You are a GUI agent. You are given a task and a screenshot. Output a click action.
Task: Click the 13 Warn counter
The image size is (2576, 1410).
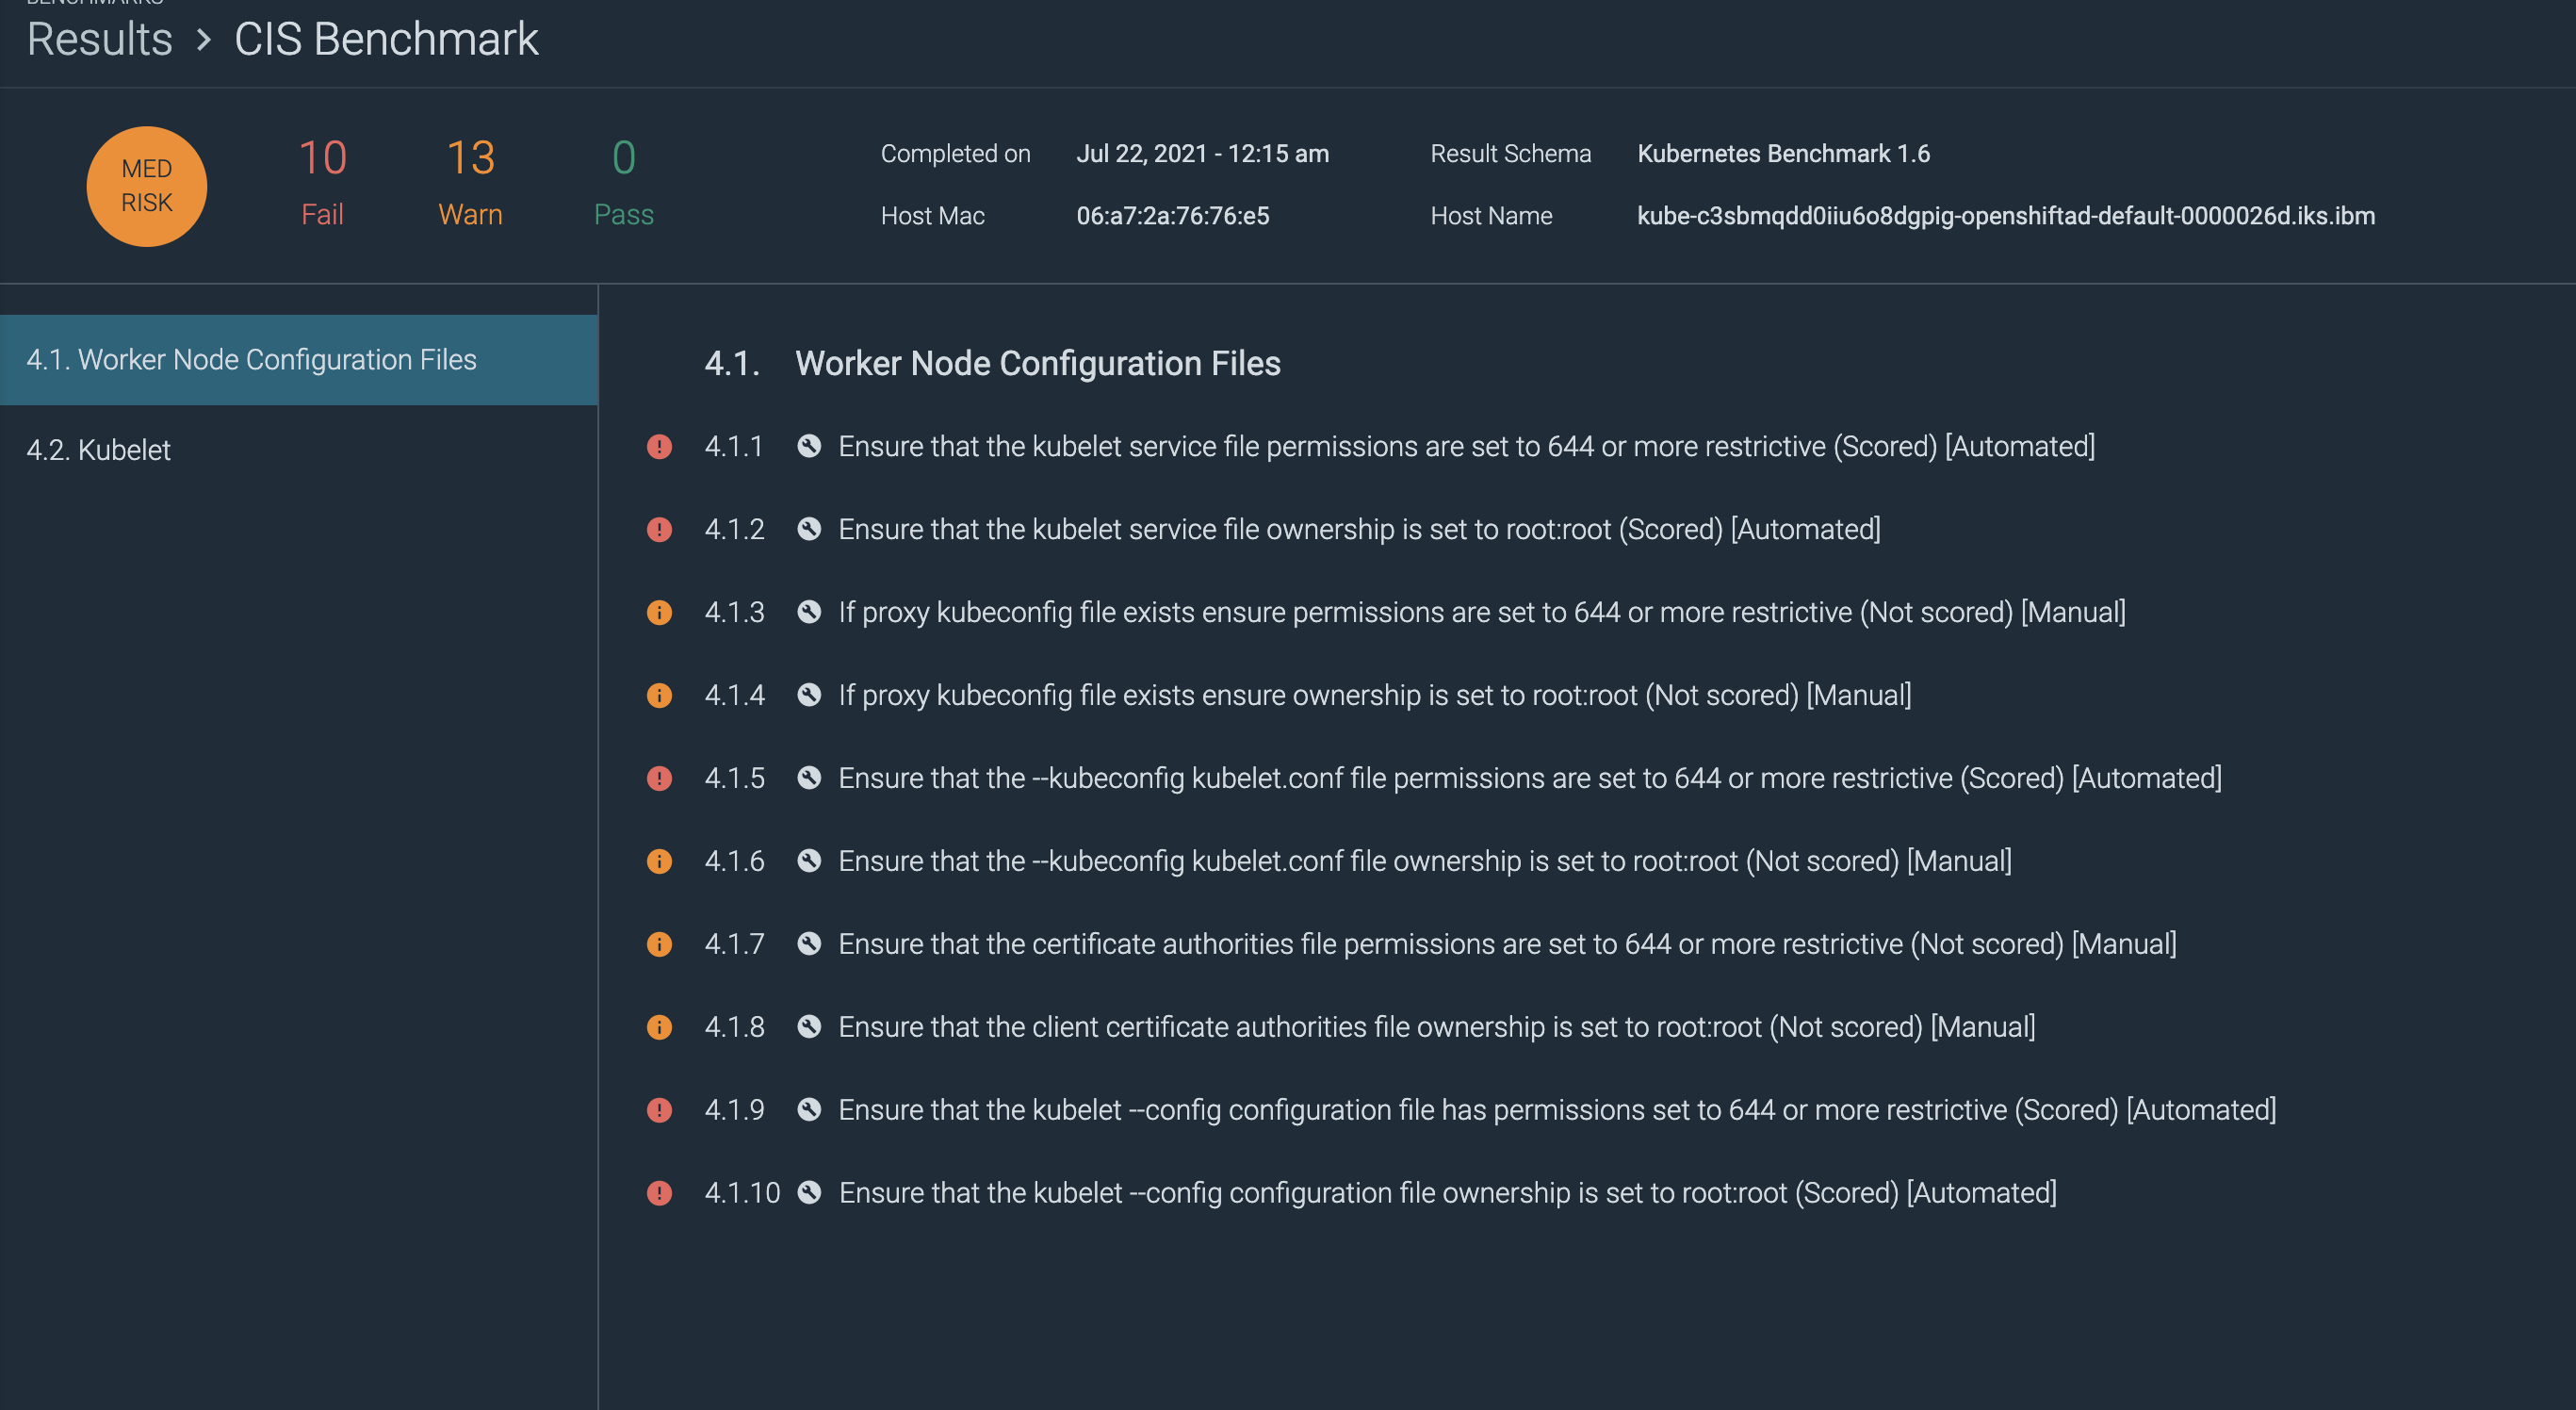click(470, 183)
